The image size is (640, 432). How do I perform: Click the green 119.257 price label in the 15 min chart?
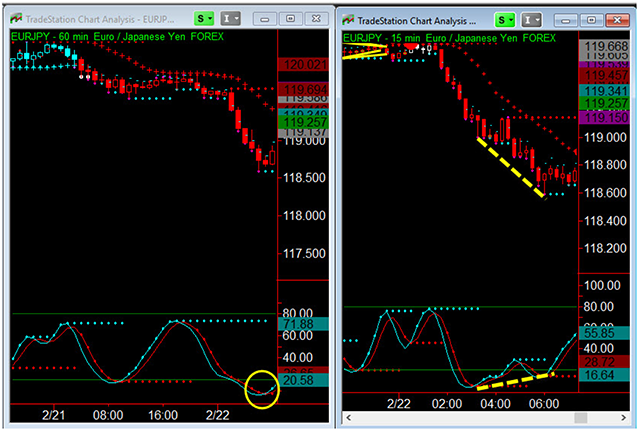tap(604, 103)
